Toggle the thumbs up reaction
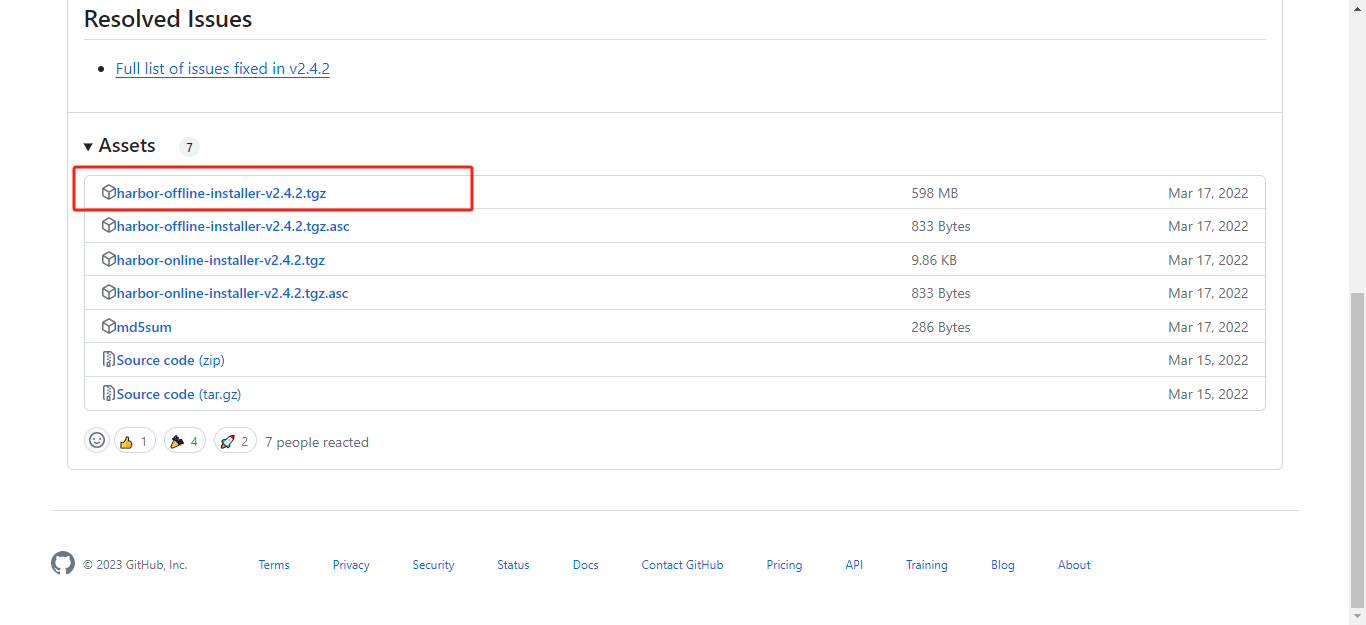Image resolution: width=1366 pixels, height=625 pixels. [x=135, y=441]
